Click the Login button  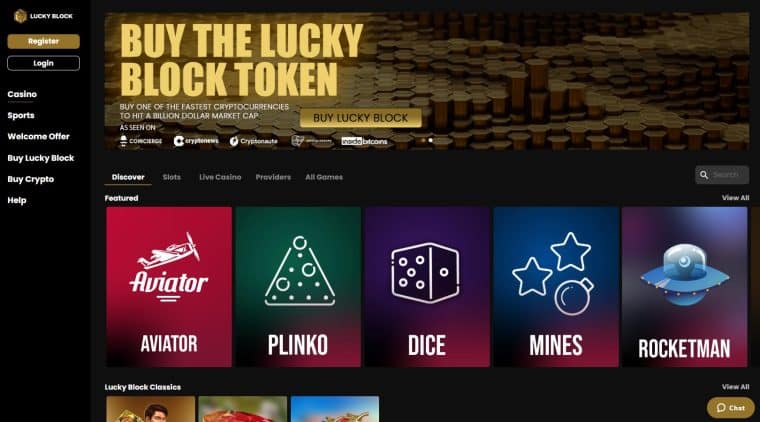coord(44,63)
